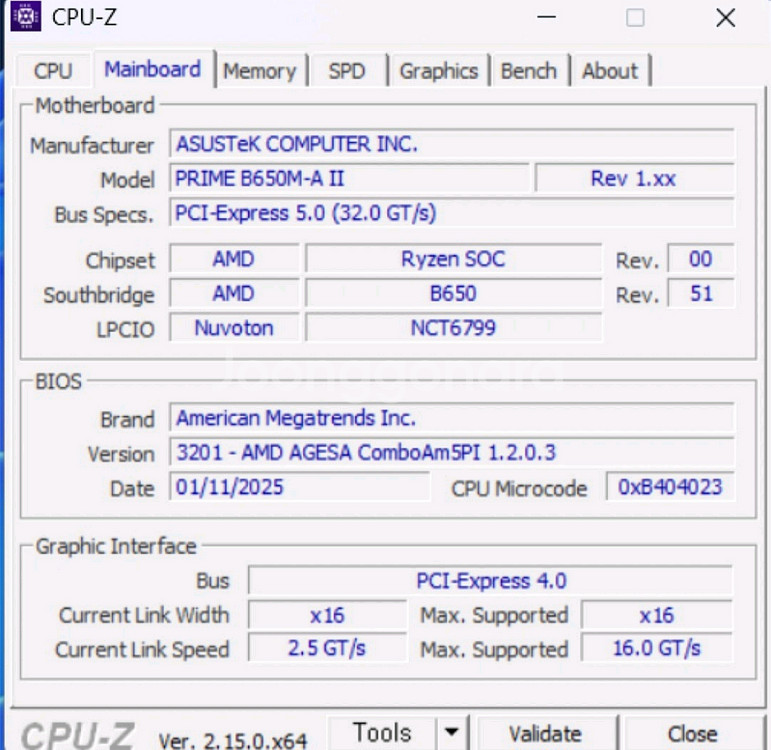The height and width of the screenshot is (750, 771).
Task: Click the Validate button
Action: [x=545, y=734]
